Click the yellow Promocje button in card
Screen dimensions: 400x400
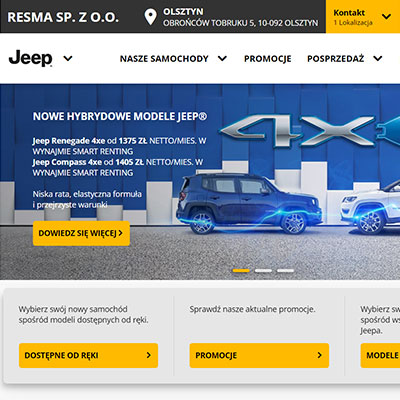[x=259, y=356]
